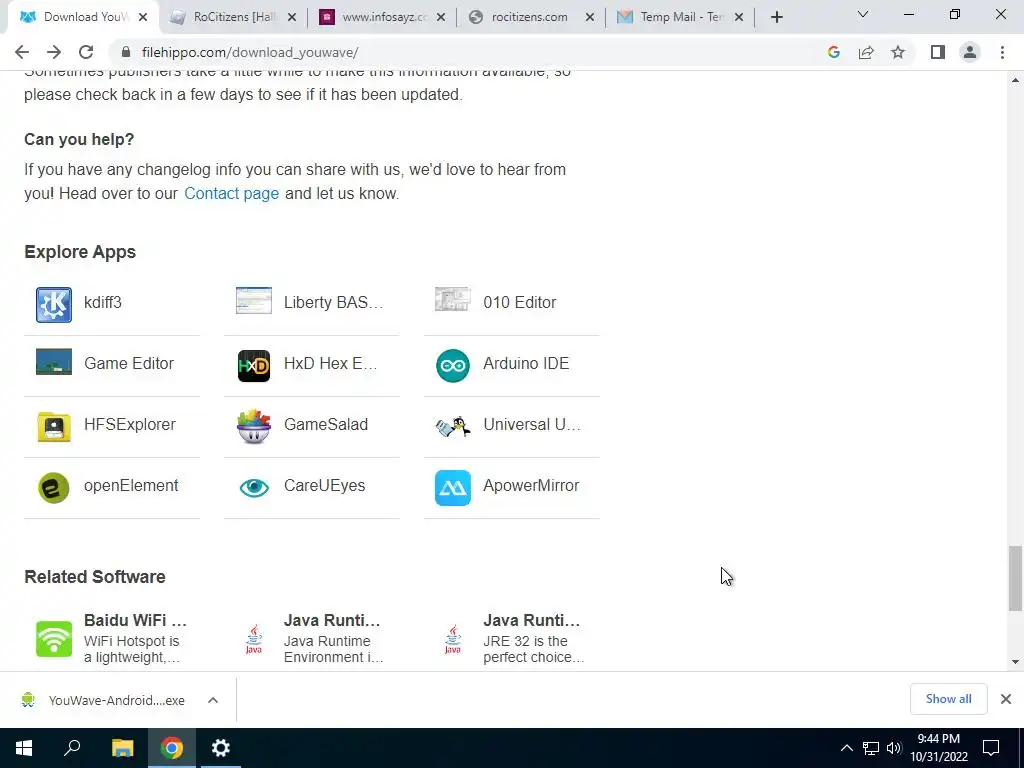The height and width of the screenshot is (768, 1024).
Task: Open the ApowerMirror text link
Action: click(531, 486)
